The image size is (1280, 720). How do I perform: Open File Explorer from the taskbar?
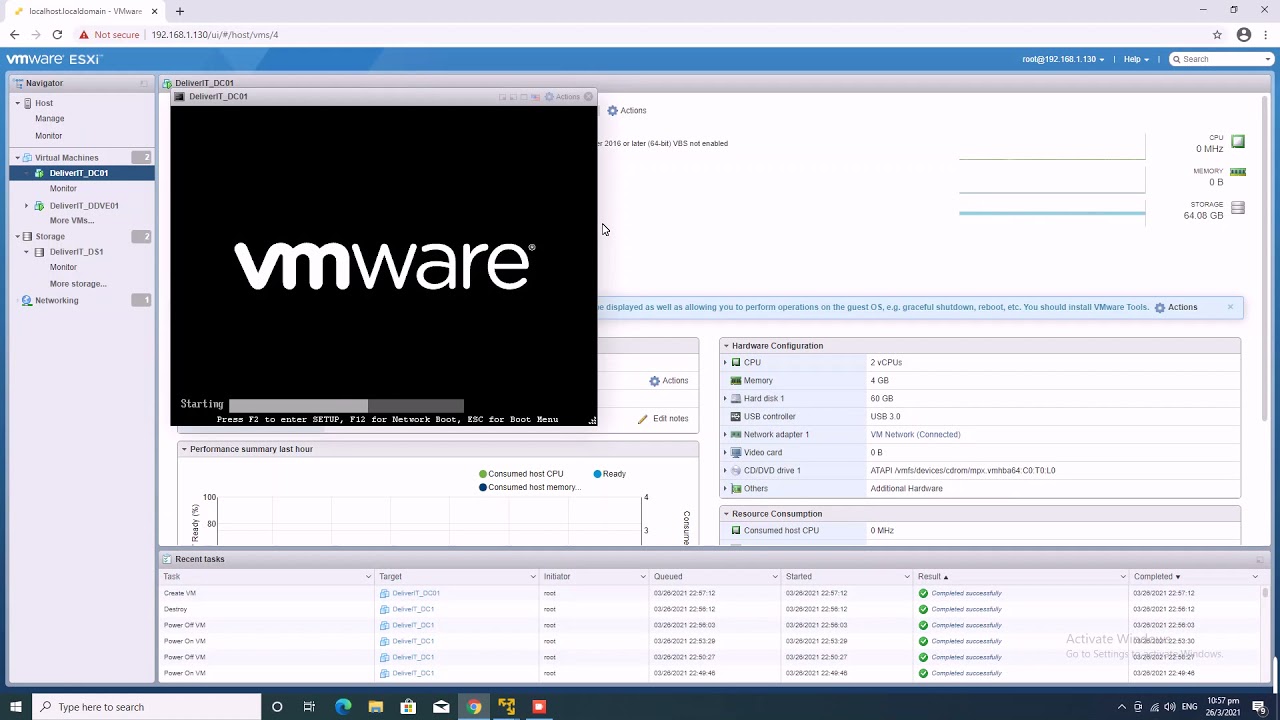coord(376,707)
